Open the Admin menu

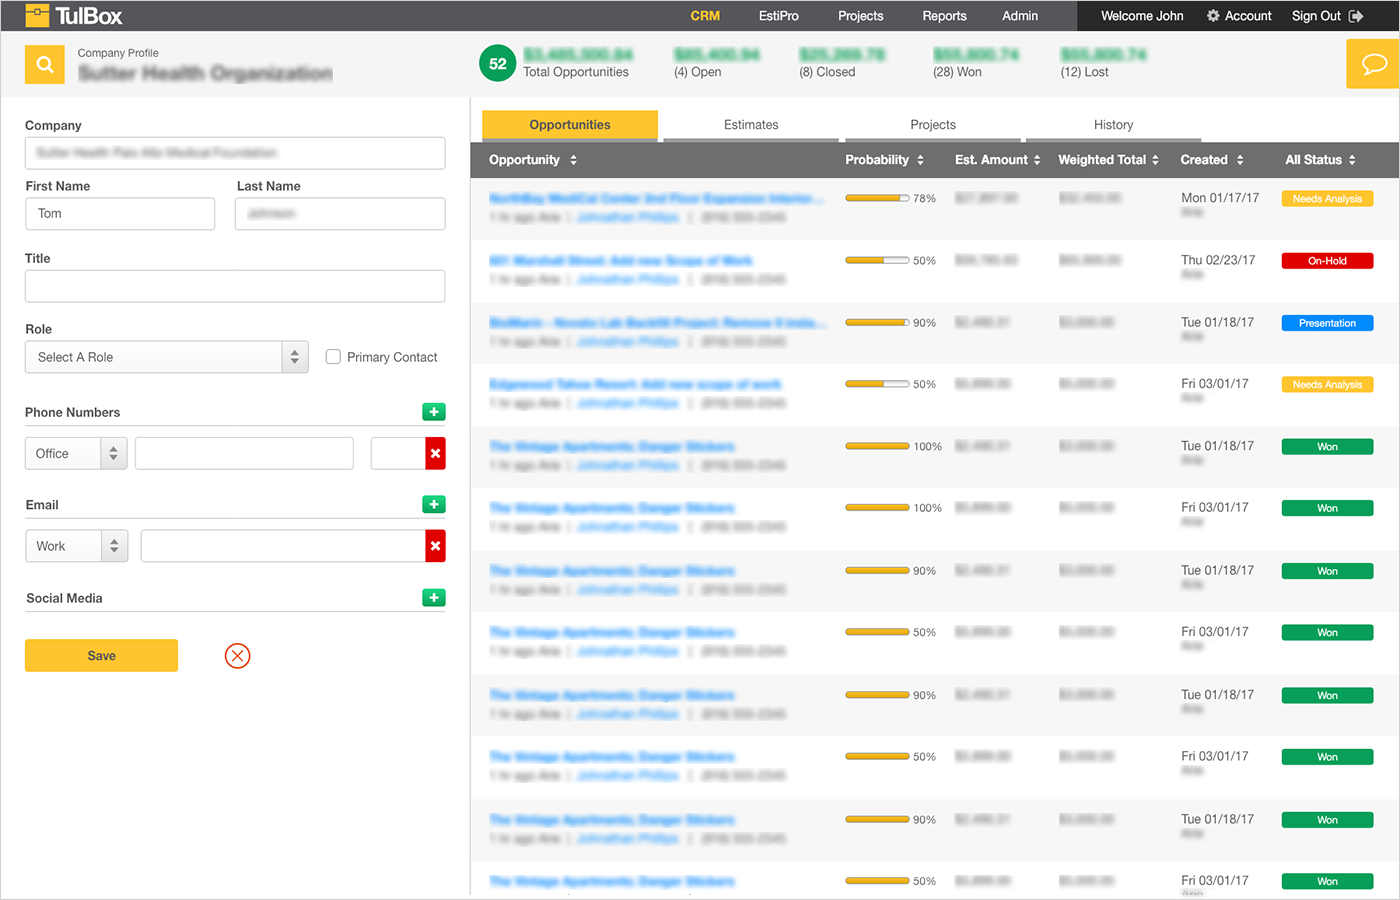[1020, 16]
